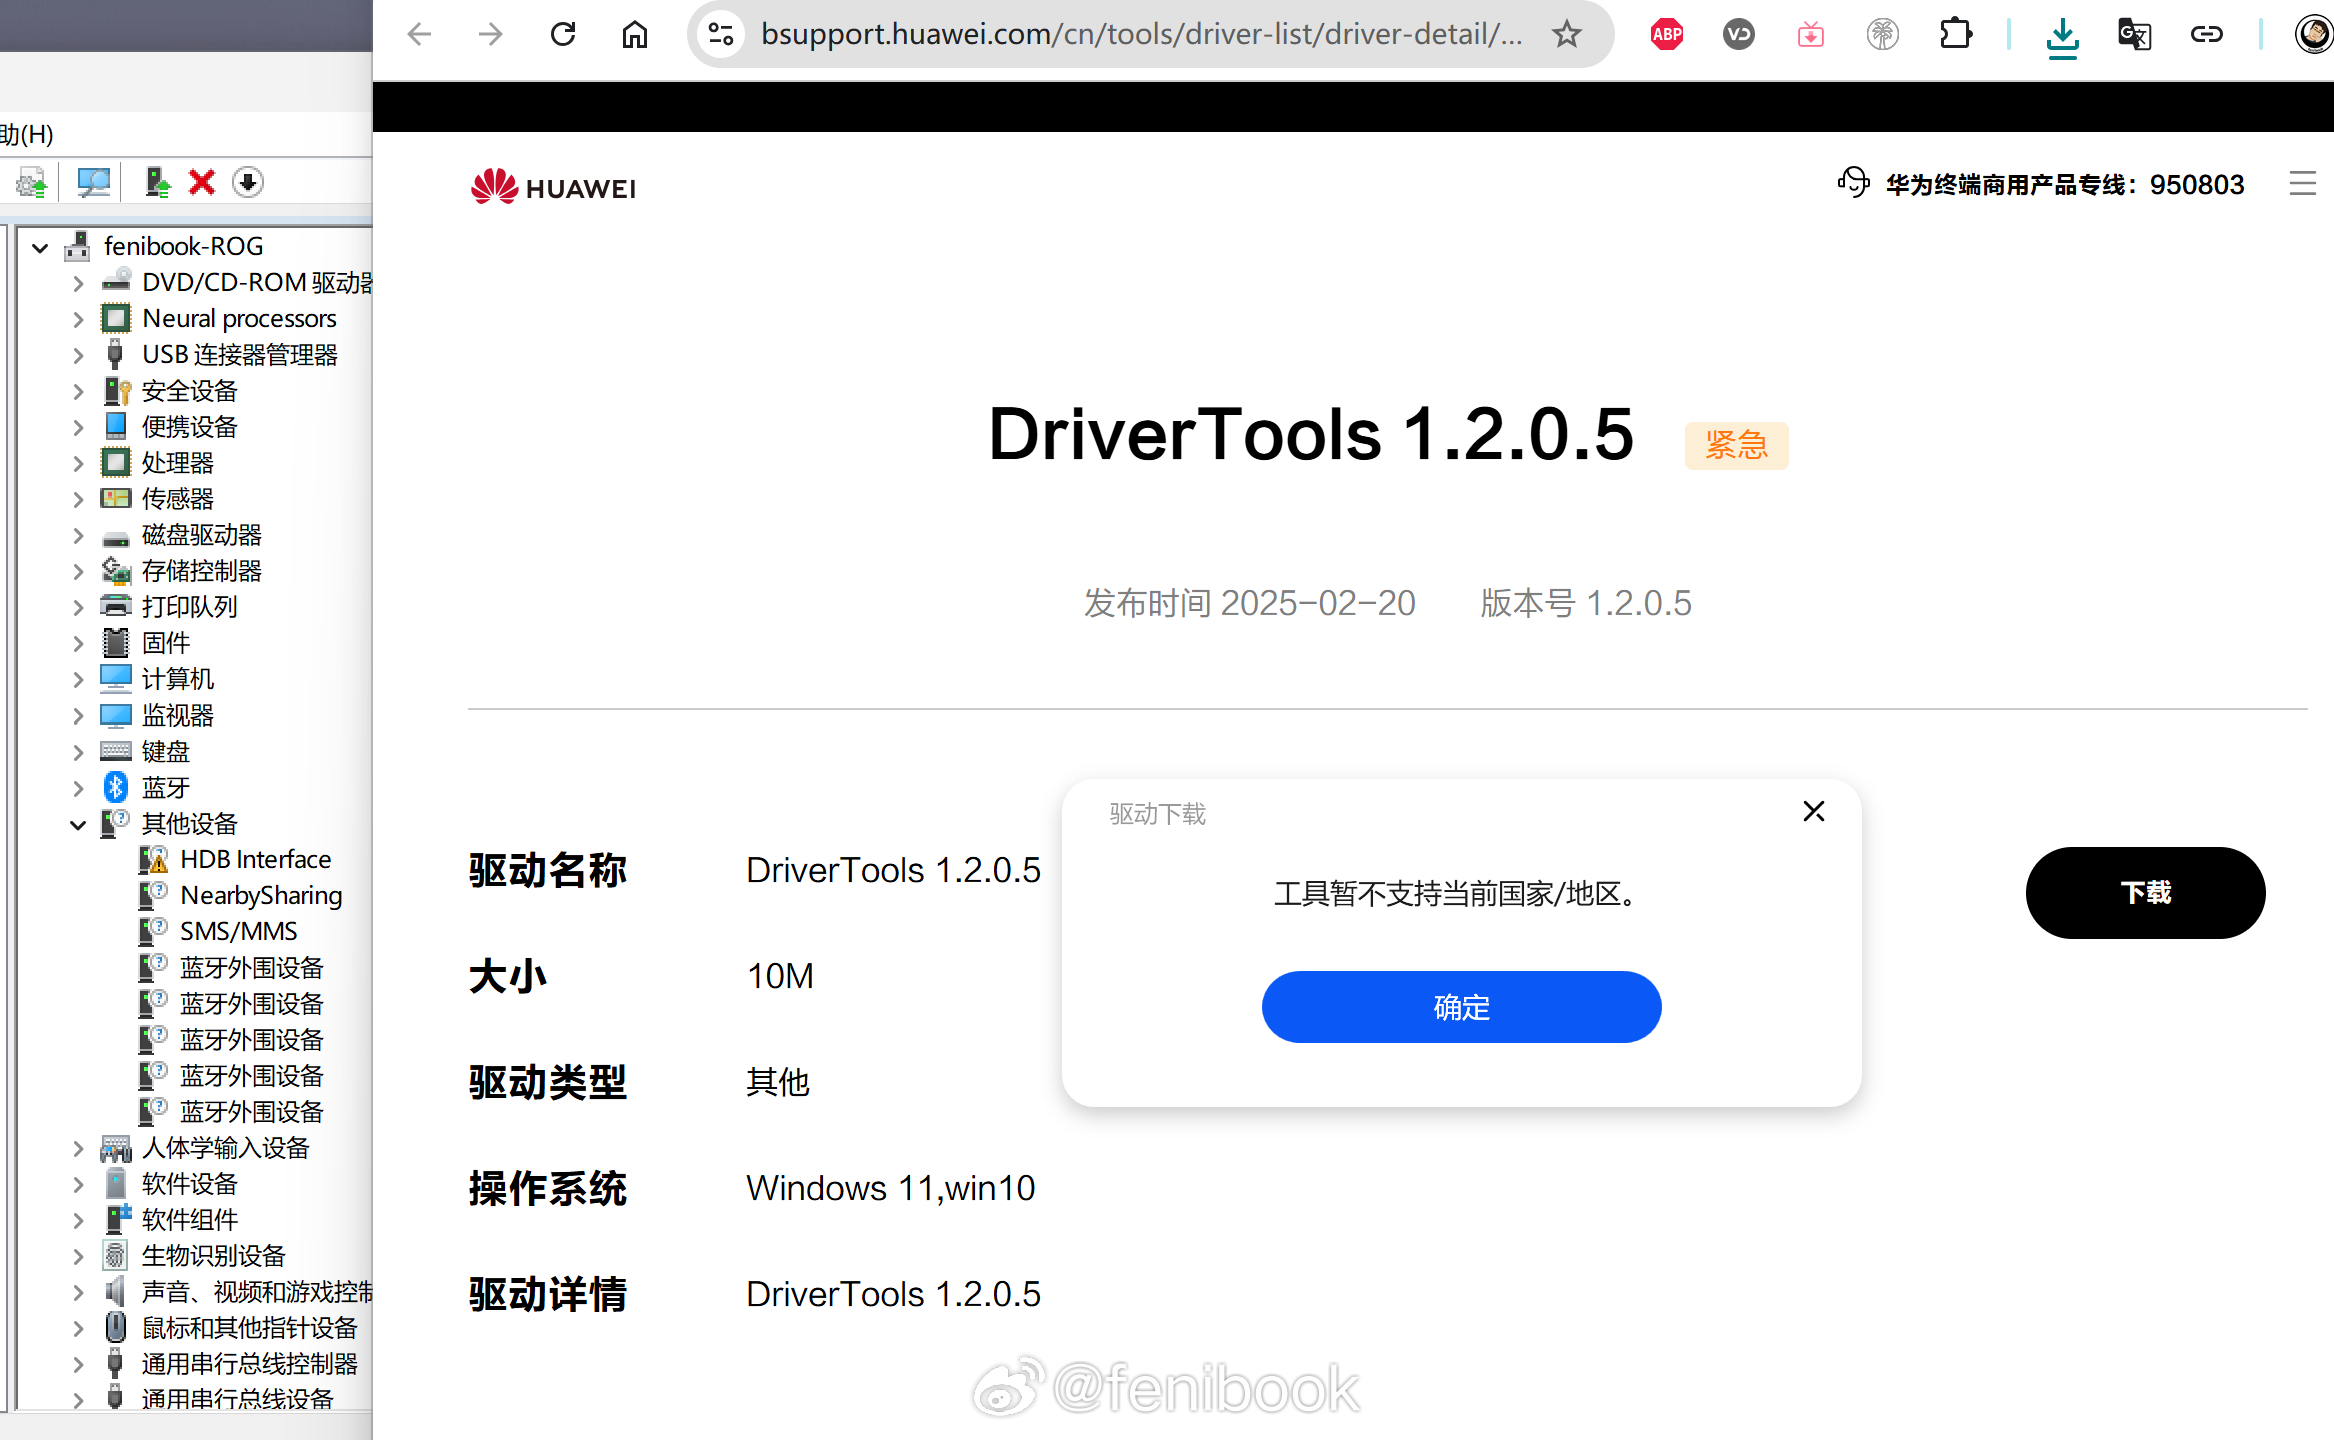Click the 紧急 urgent badge
2334x1440 pixels.
(1736, 445)
